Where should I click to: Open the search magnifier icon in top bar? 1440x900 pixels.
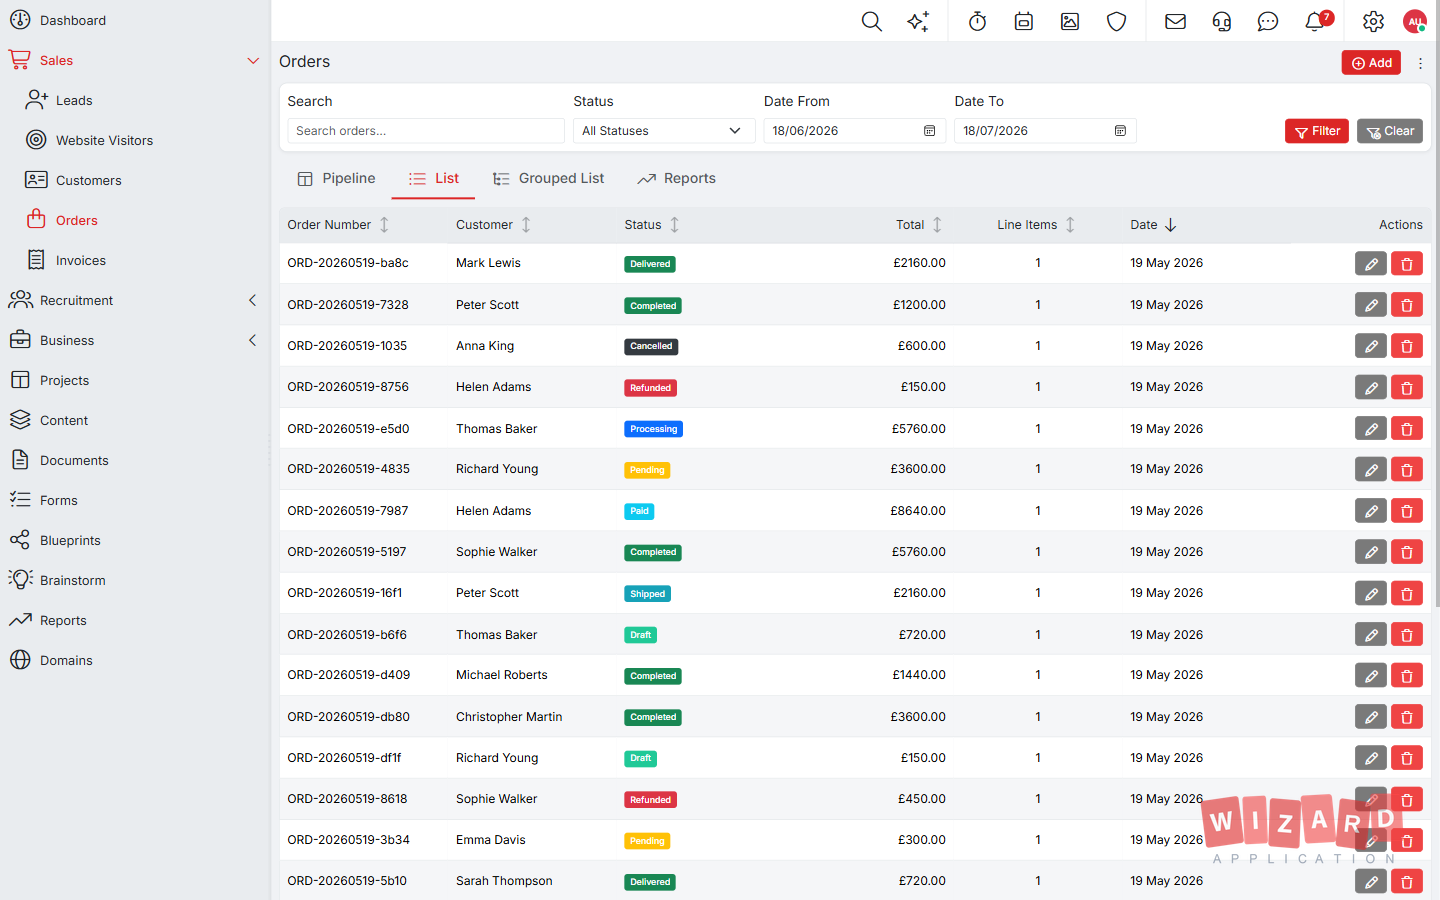pyautogui.click(x=872, y=21)
